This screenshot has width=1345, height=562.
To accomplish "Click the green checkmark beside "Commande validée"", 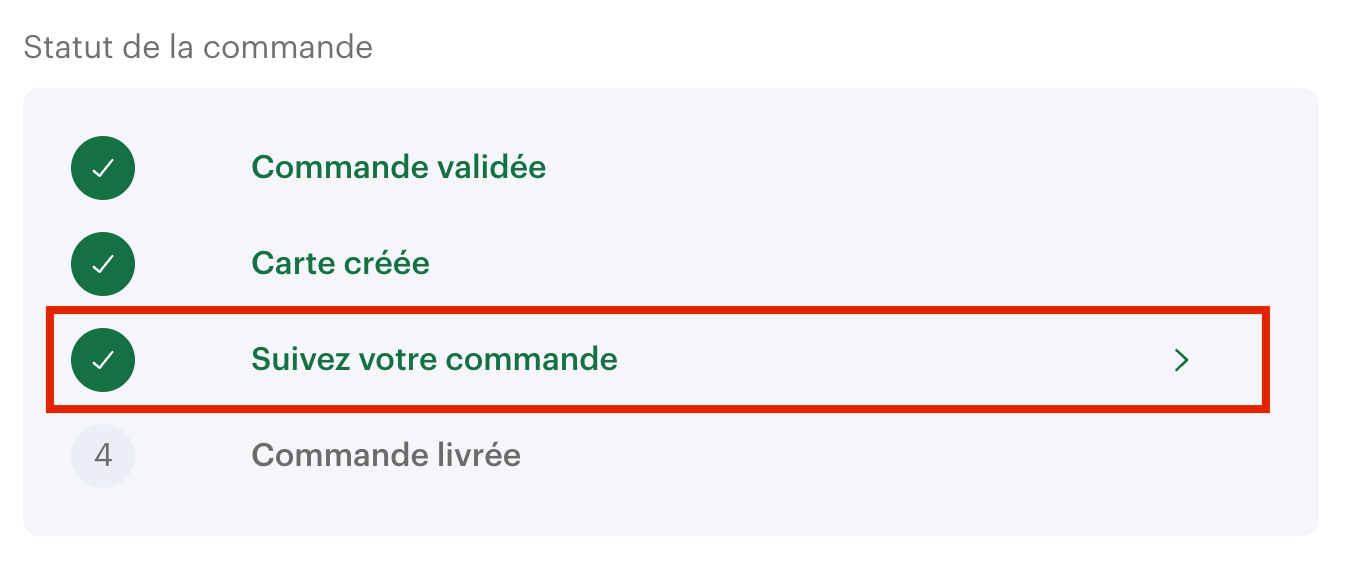I will 103,168.
